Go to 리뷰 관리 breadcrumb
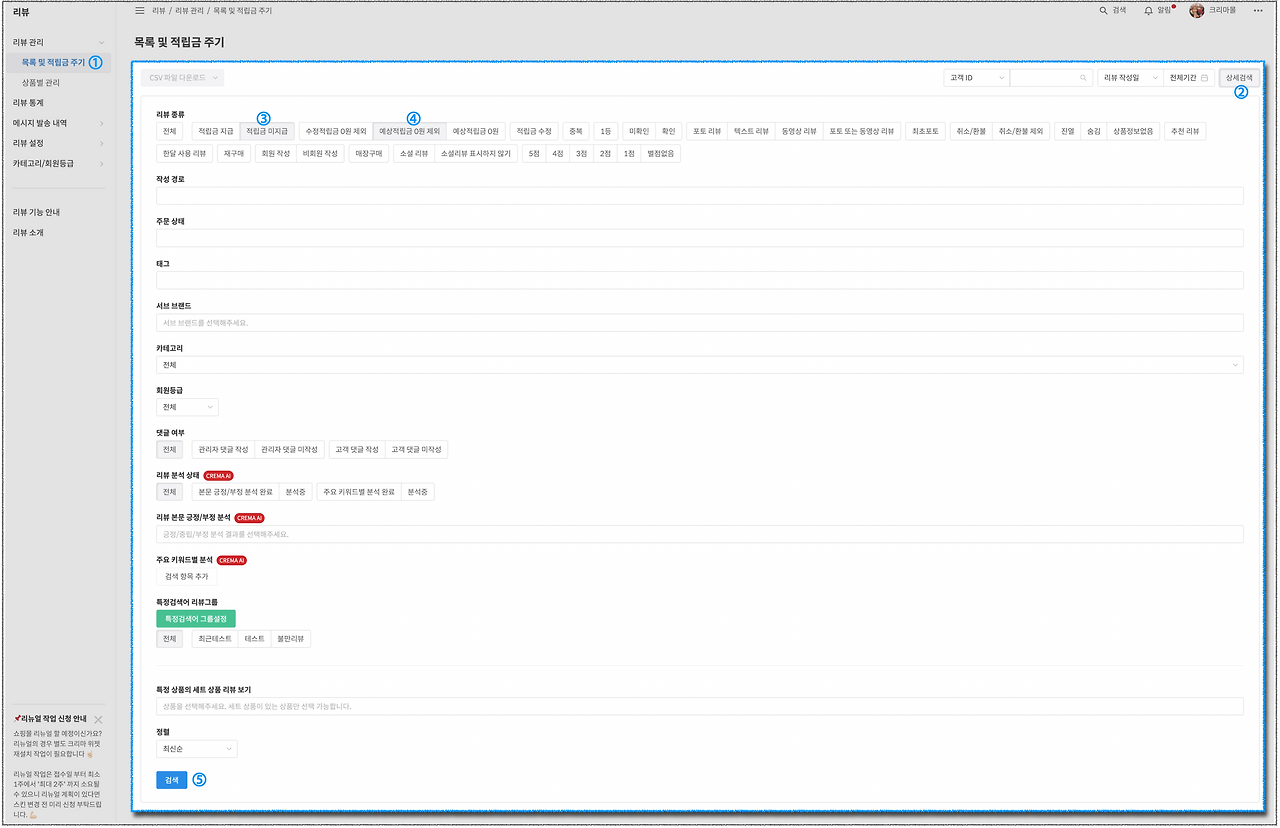Viewport: 1280px width, 828px height. pos(190,10)
